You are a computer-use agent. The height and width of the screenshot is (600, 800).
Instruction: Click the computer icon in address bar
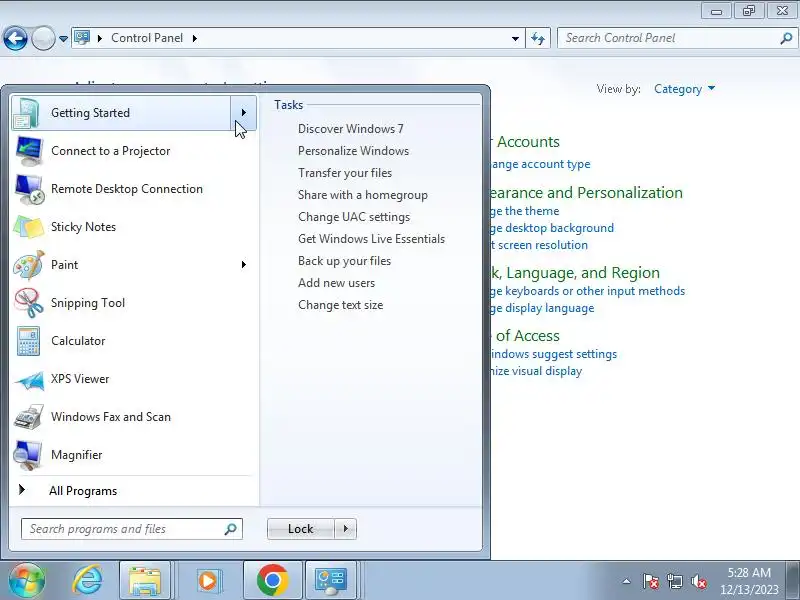[x=82, y=38]
